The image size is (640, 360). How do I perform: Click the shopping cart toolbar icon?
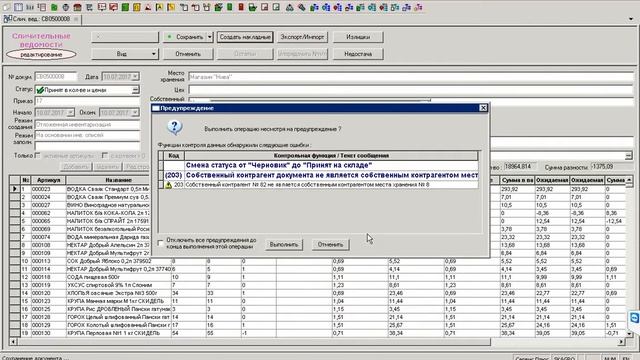pyautogui.click(x=89, y=7)
